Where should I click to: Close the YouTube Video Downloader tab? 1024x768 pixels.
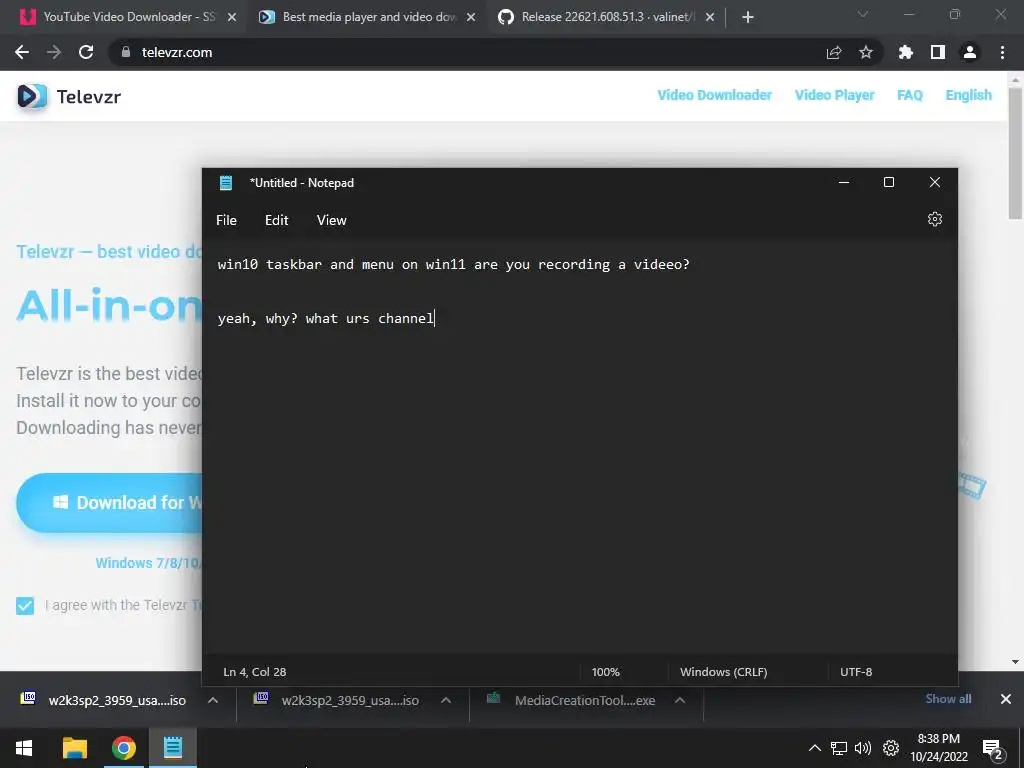coord(231,18)
